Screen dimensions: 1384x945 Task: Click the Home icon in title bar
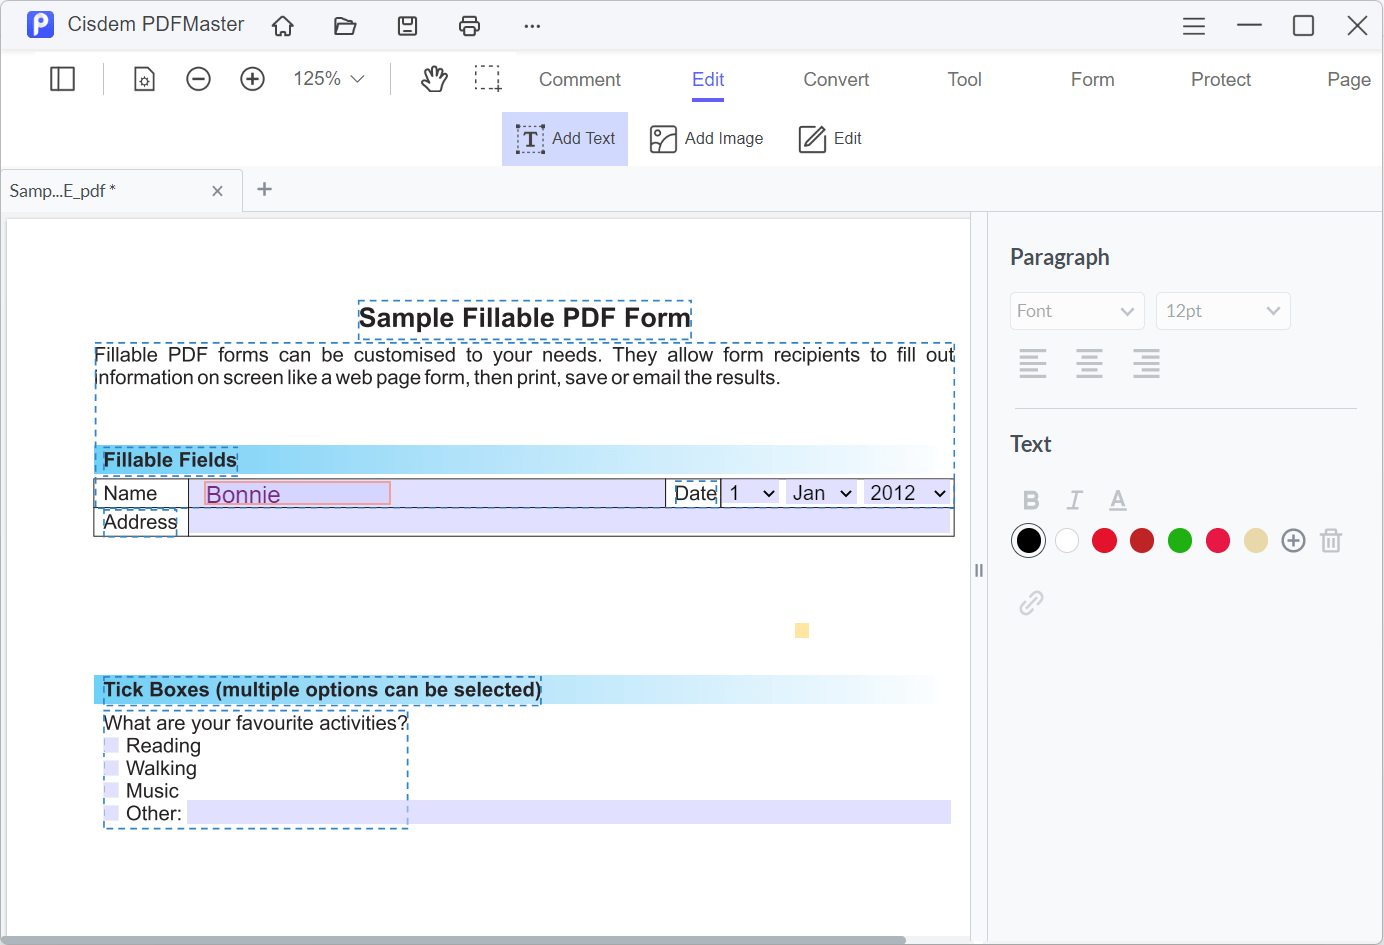click(283, 26)
